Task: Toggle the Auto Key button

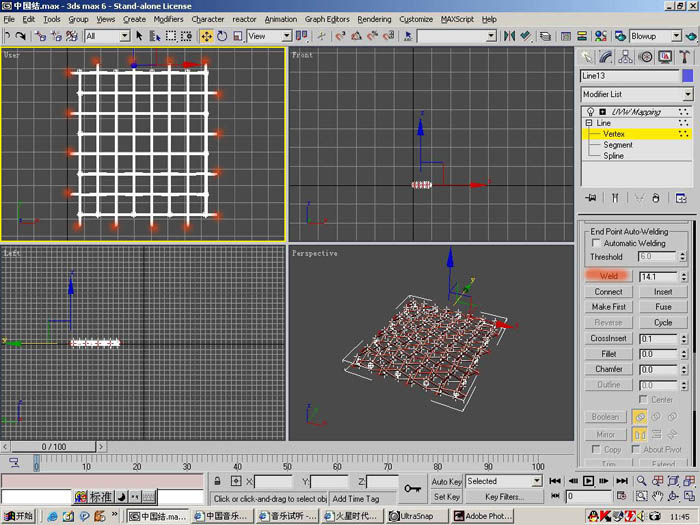Action: pyautogui.click(x=446, y=481)
